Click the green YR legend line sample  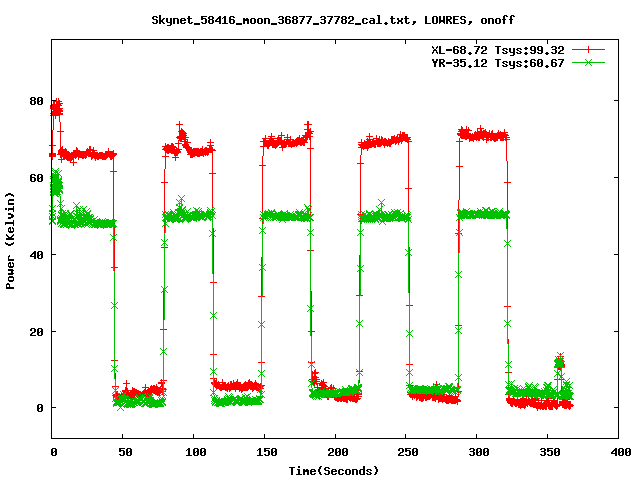[x=588, y=63]
